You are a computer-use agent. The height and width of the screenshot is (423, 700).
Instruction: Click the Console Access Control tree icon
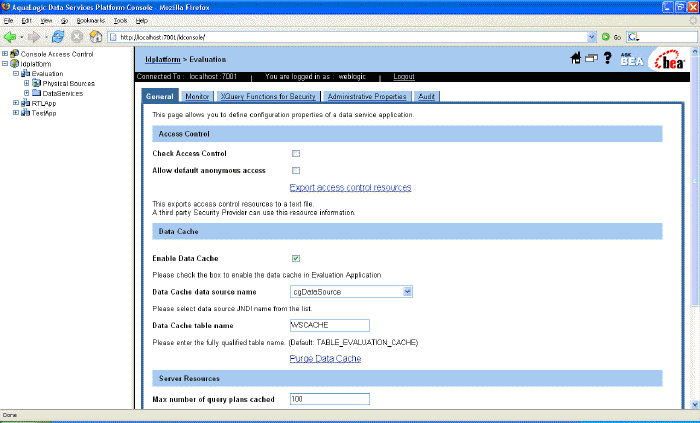14,54
